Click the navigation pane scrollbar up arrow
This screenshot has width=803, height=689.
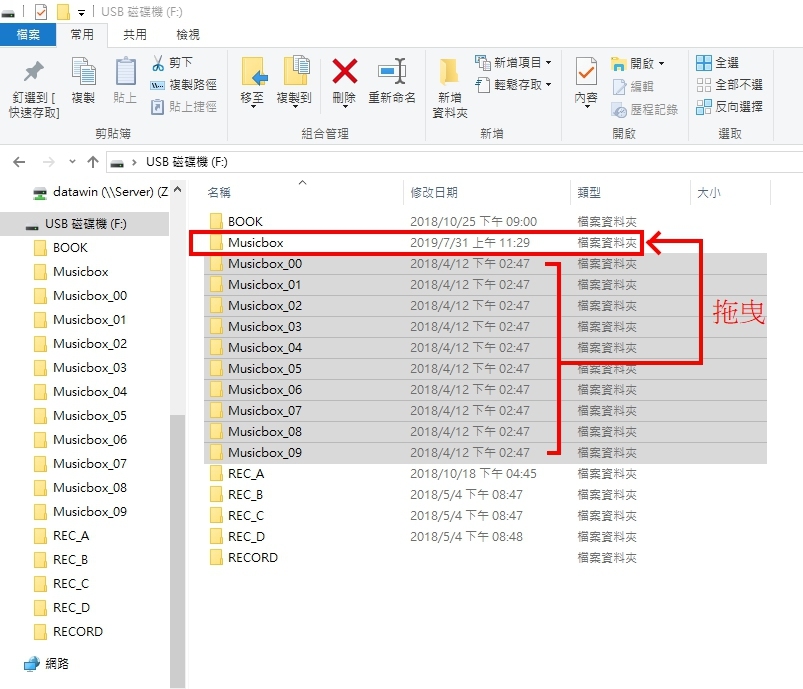[178, 190]
